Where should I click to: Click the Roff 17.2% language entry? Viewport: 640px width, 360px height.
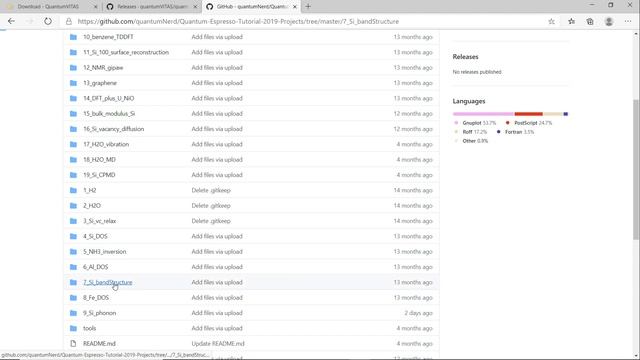471,132
